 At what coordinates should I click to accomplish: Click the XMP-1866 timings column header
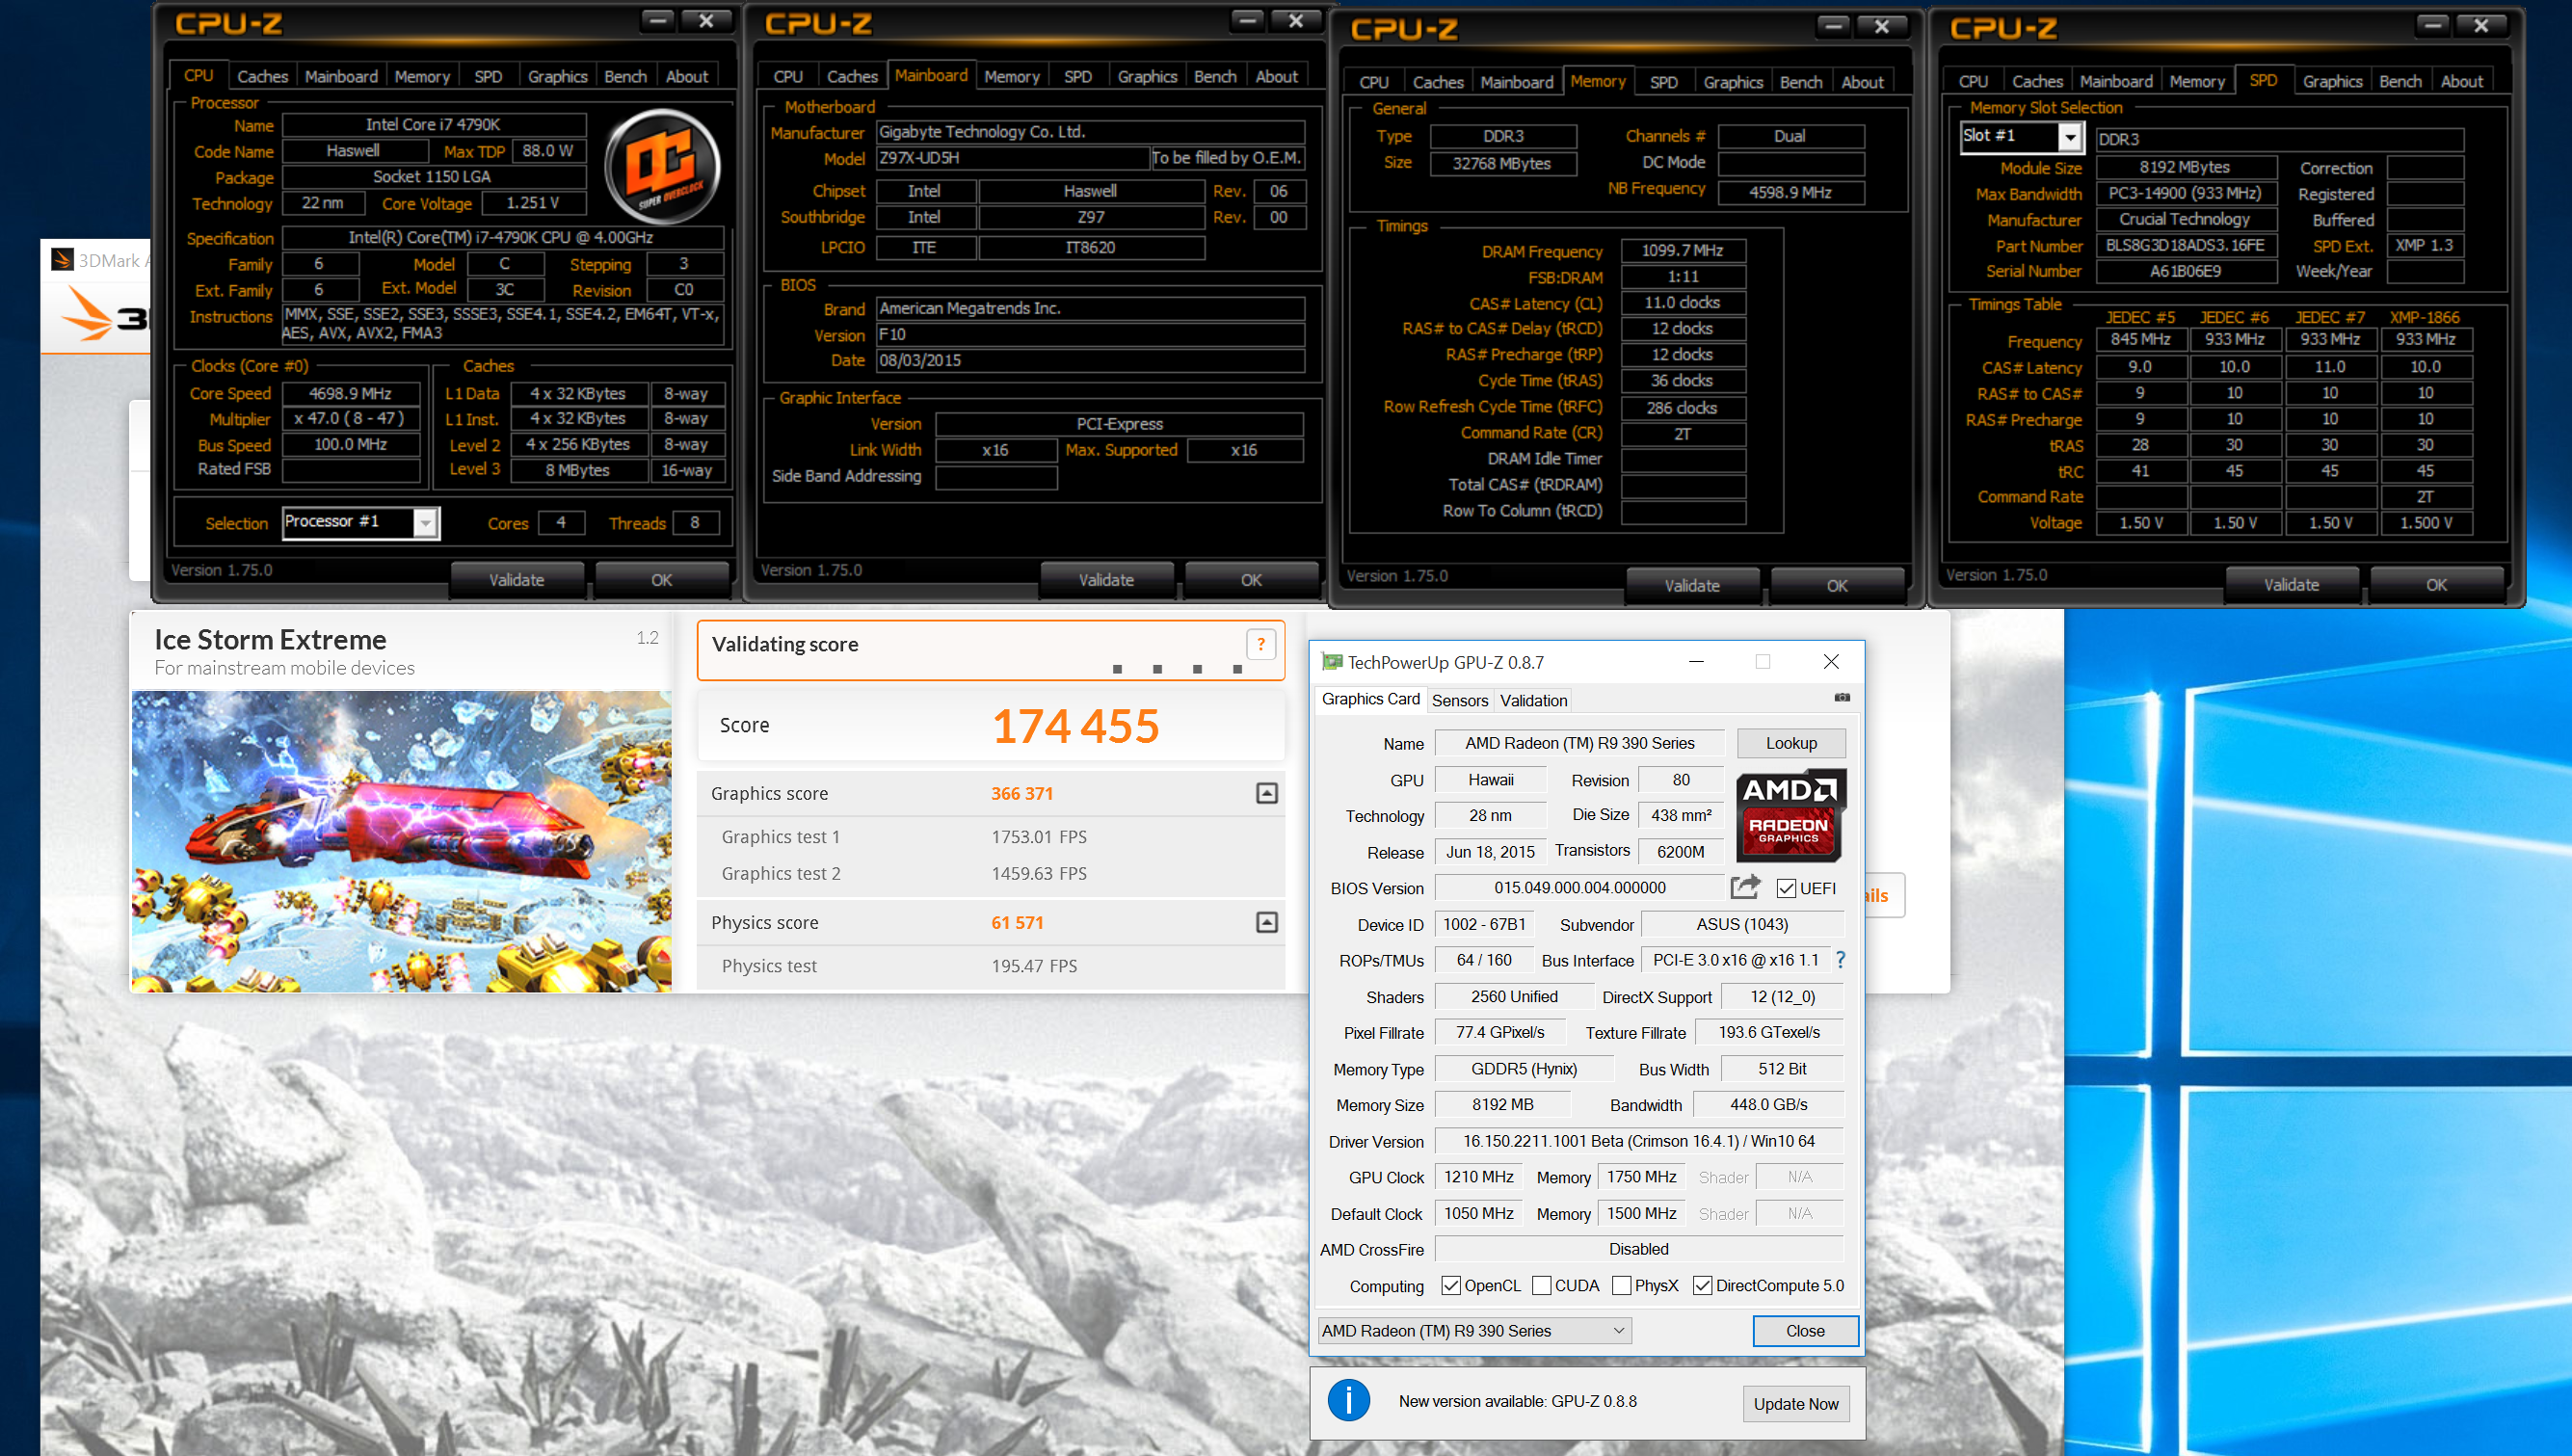2424,317
